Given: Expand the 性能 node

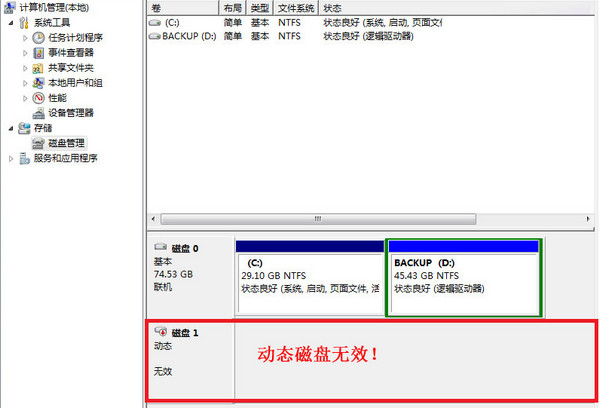Looking at the screenshot, I should pyautogui.click(x=25, y=98).
